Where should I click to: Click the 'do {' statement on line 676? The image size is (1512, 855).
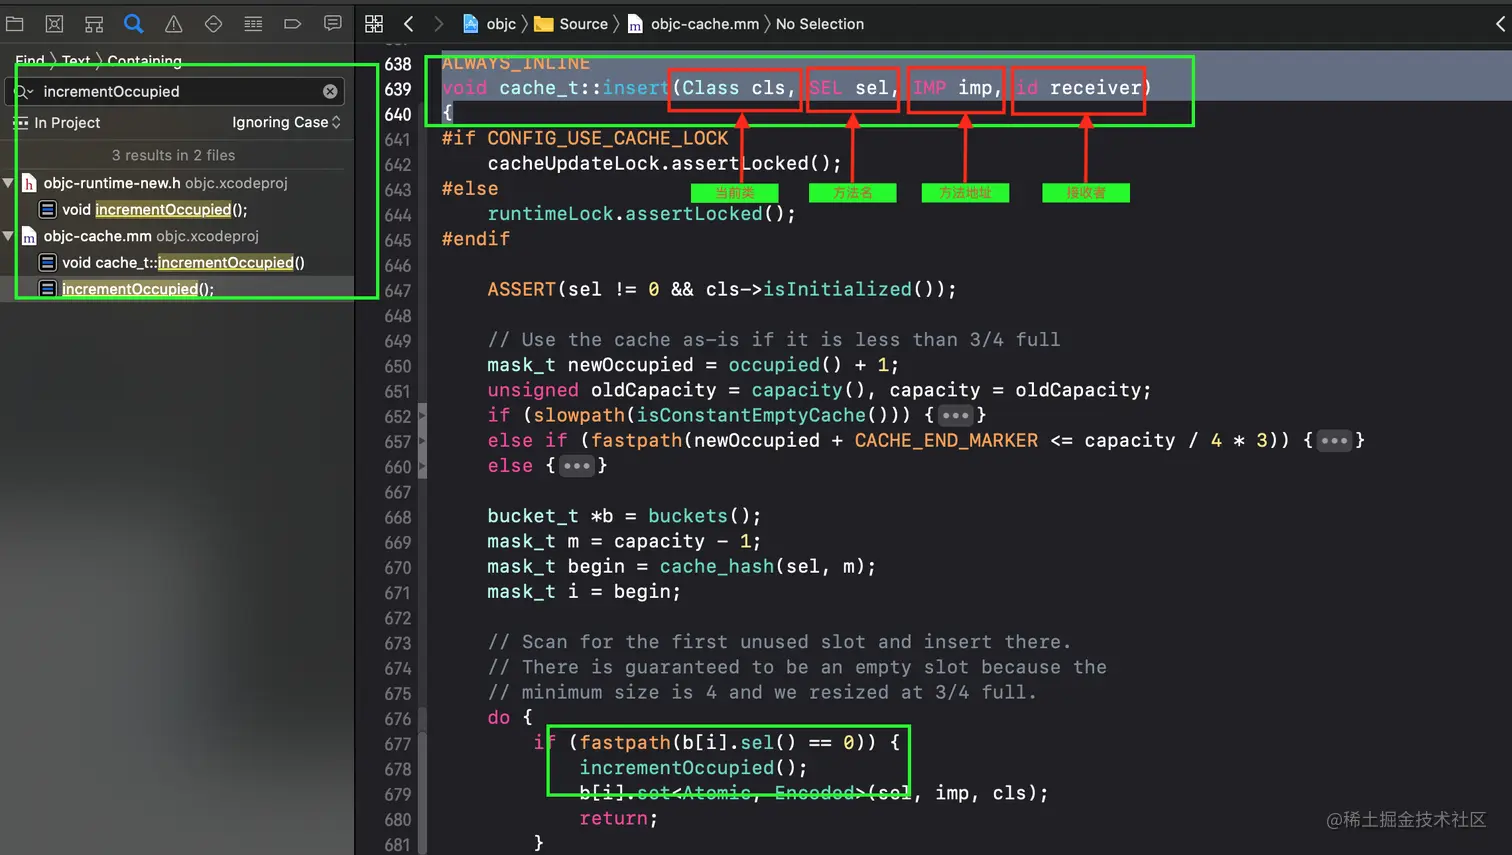510,717
